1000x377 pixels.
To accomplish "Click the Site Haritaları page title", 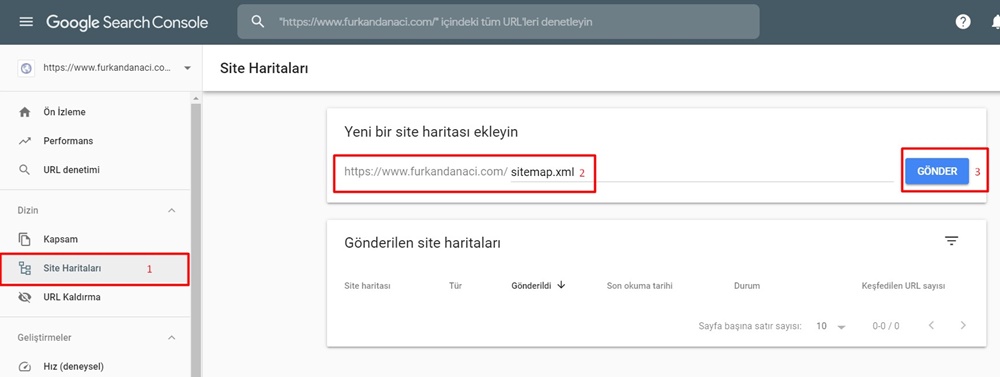I will pos(264,68).
